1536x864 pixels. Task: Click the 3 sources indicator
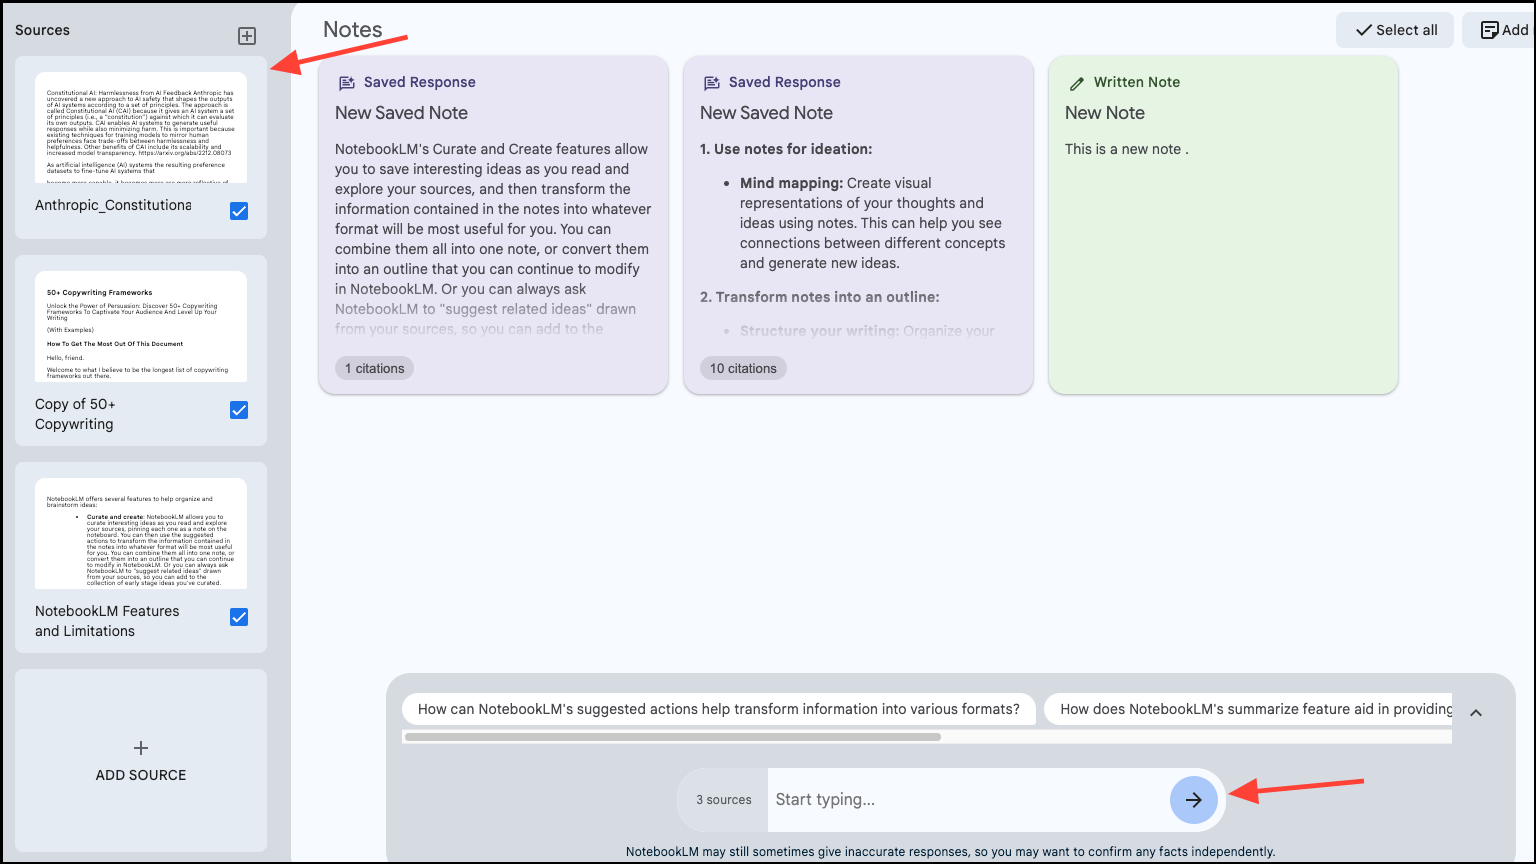tap(723, 800)
